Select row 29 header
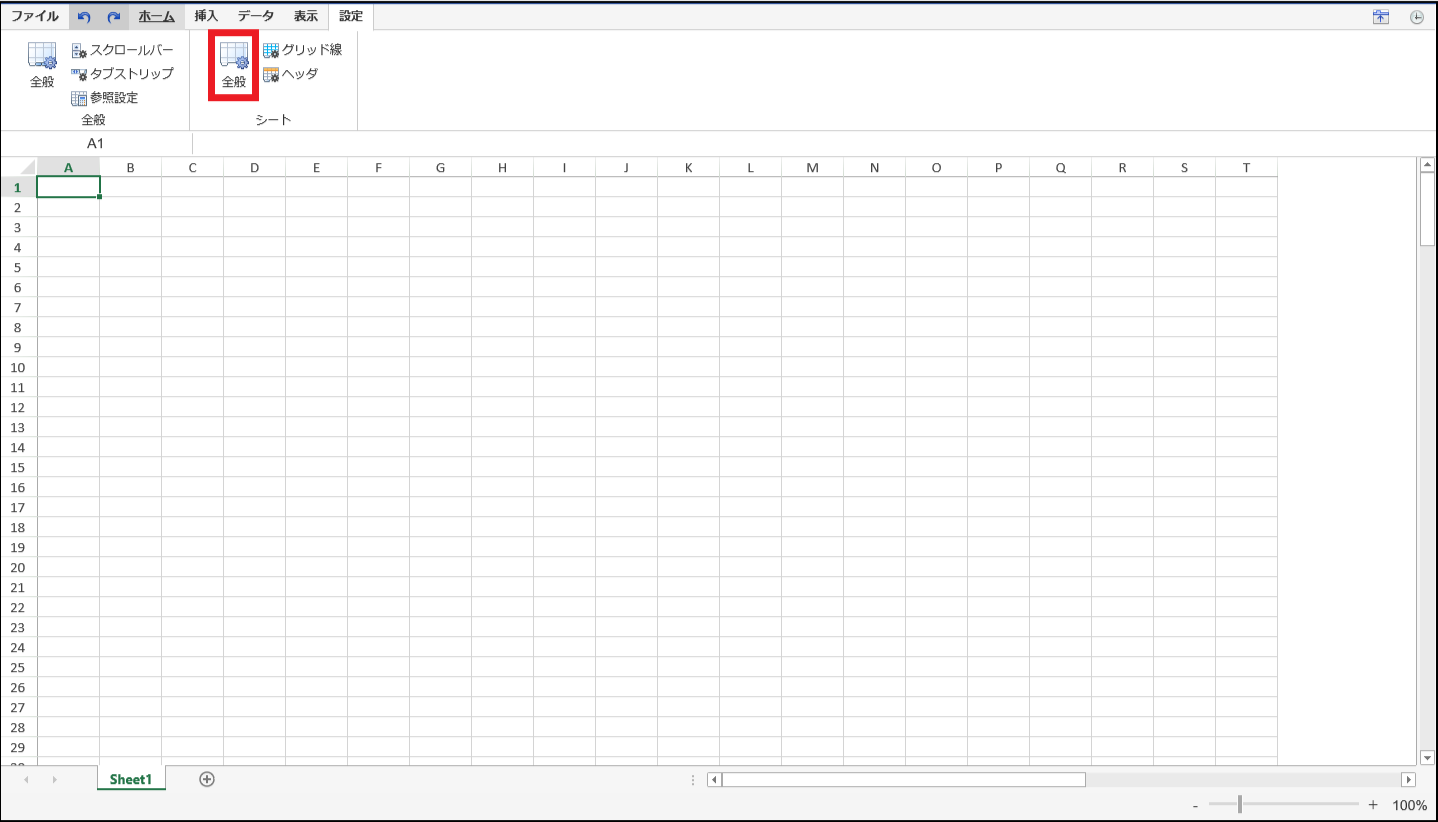1438x822 pixels. tap(19, 747)
